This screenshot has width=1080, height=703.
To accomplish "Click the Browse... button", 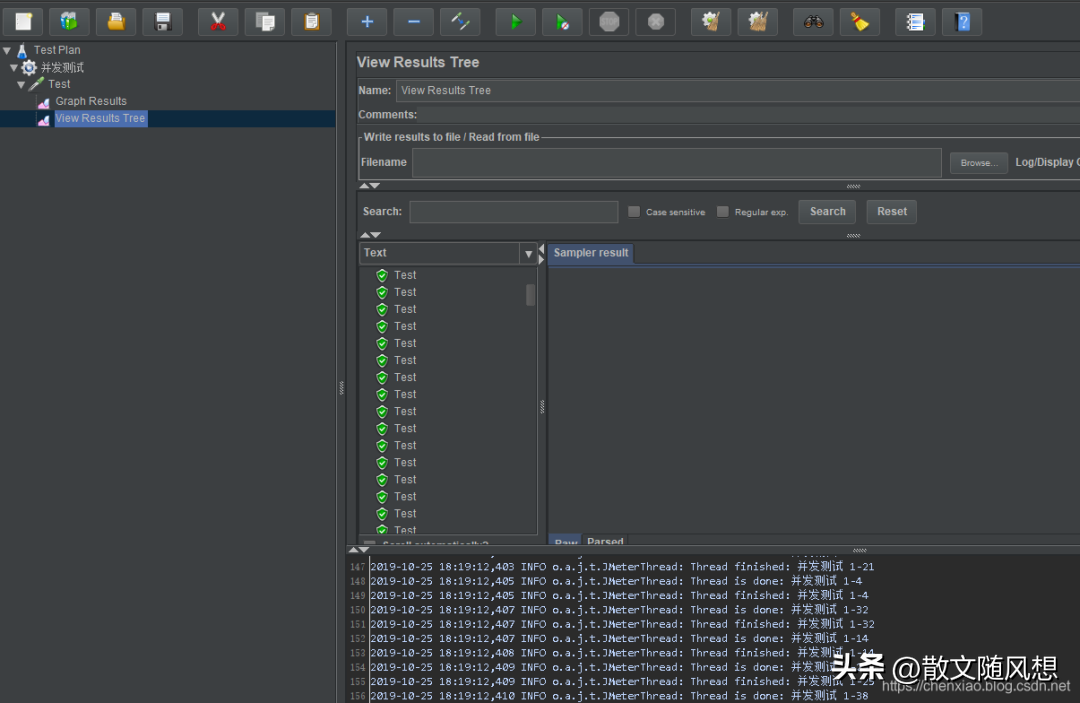I will (x=979, y=162).
